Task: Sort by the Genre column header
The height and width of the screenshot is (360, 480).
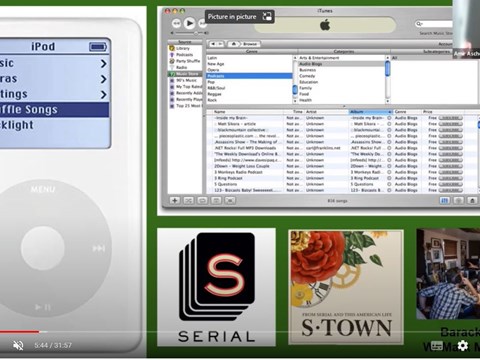Action: pos(407,112)
